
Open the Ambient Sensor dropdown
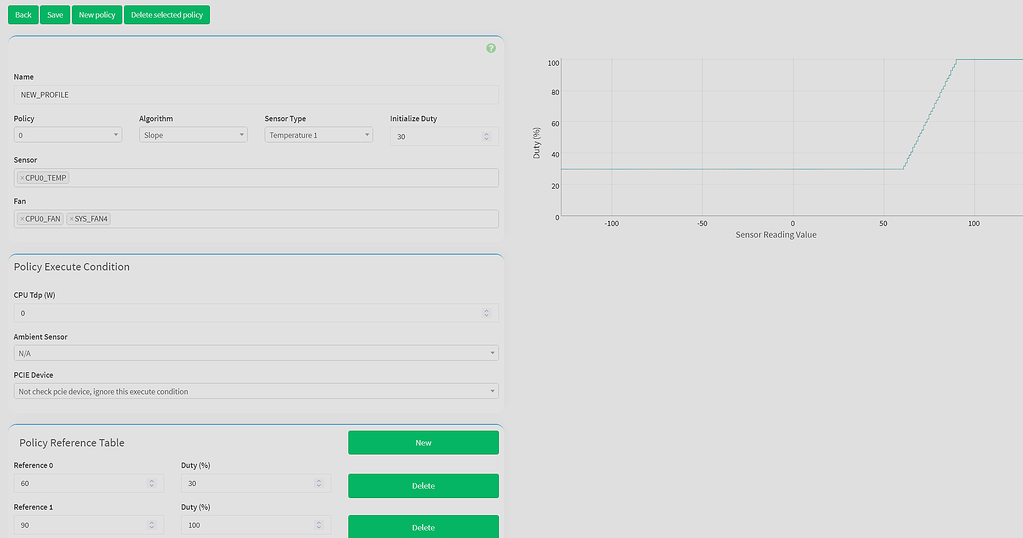[x=256, y=353]
